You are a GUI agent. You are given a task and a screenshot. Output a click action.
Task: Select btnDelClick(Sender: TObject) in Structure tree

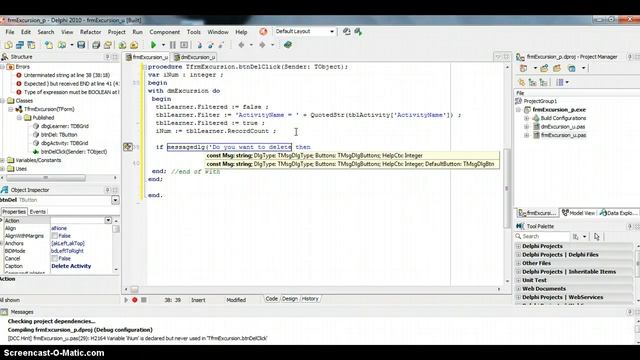coord(74,152)
